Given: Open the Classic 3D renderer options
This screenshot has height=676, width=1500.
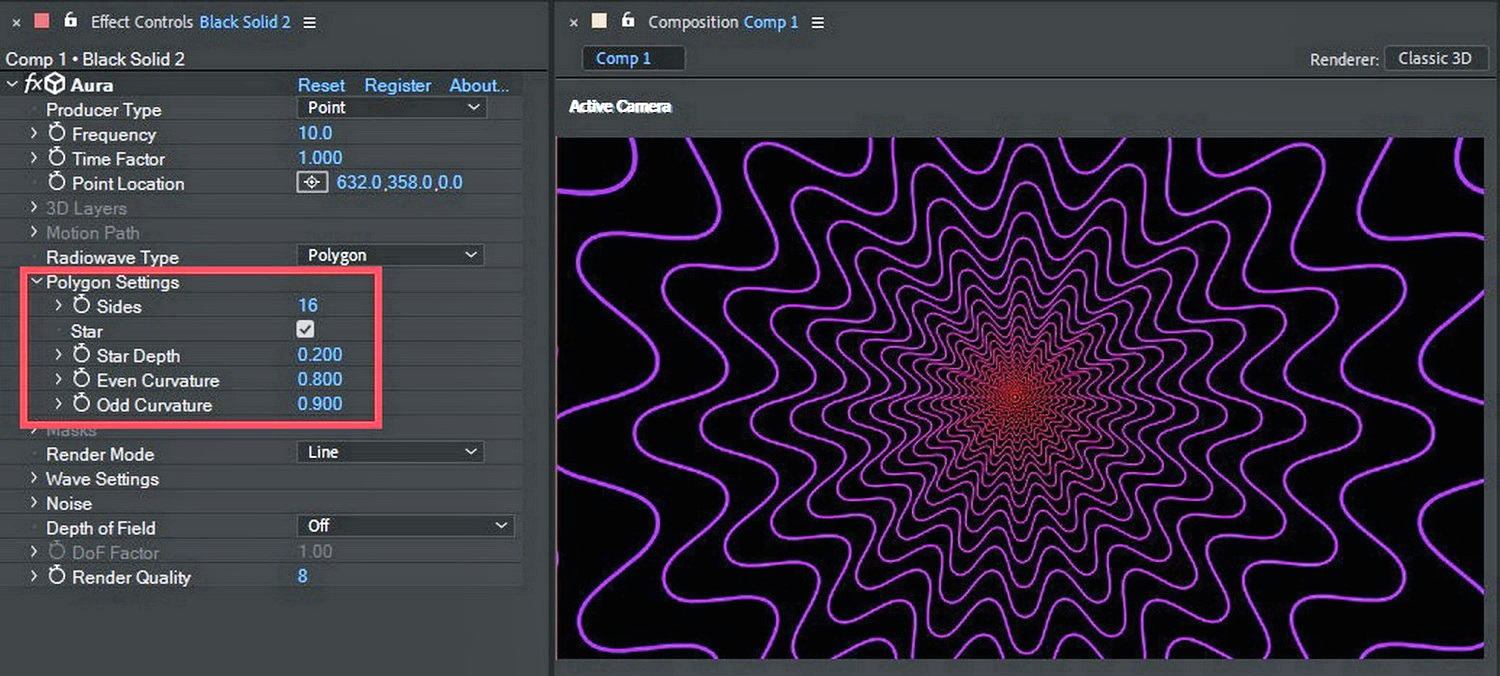Looking at the screenshot, I should point(1435,58).
